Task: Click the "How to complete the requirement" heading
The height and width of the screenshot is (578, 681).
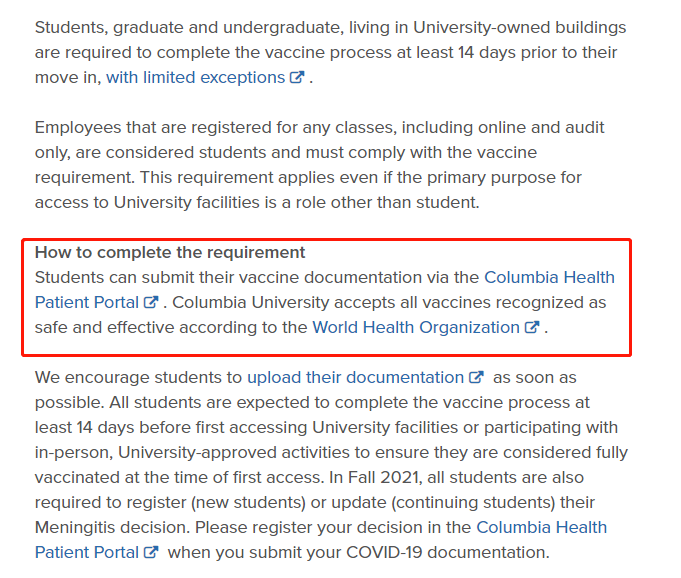Action: point(170,252)
